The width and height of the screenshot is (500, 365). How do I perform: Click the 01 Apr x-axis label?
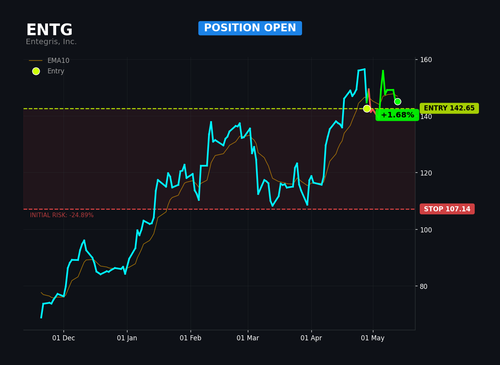point(311,338)
